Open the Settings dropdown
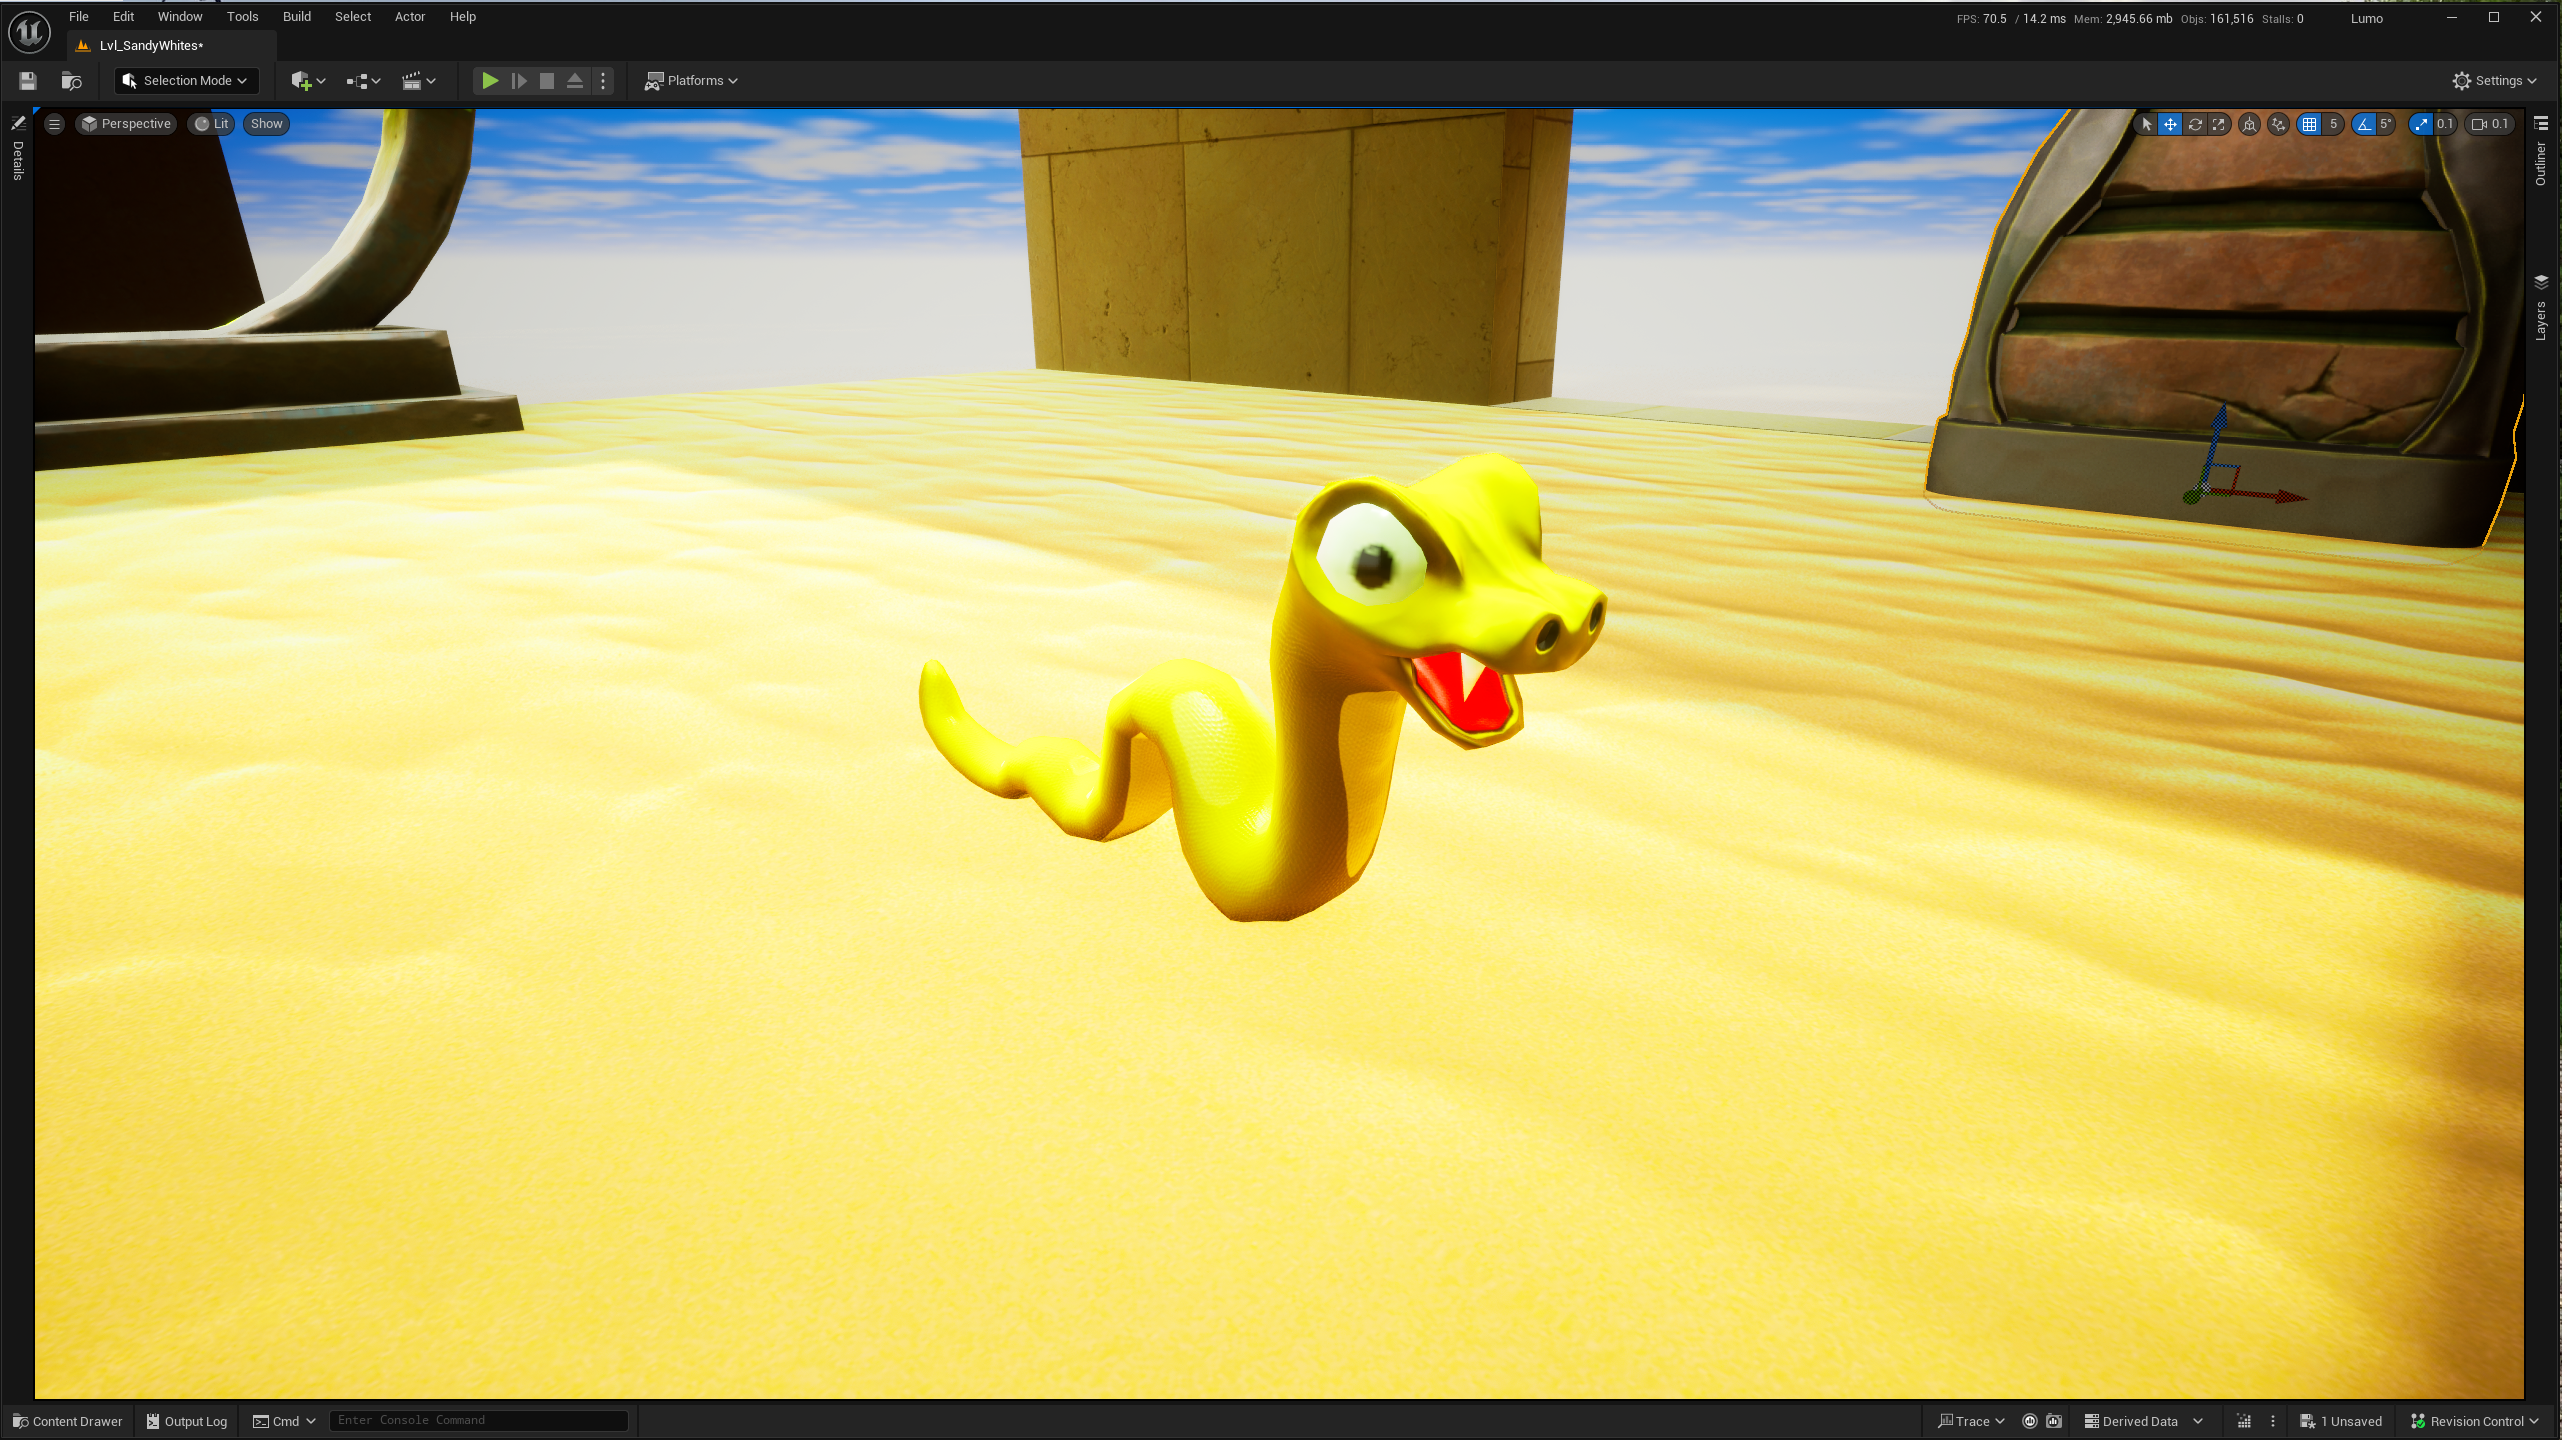This screenshot has height=1440, width=2562. pos(2494,81)
